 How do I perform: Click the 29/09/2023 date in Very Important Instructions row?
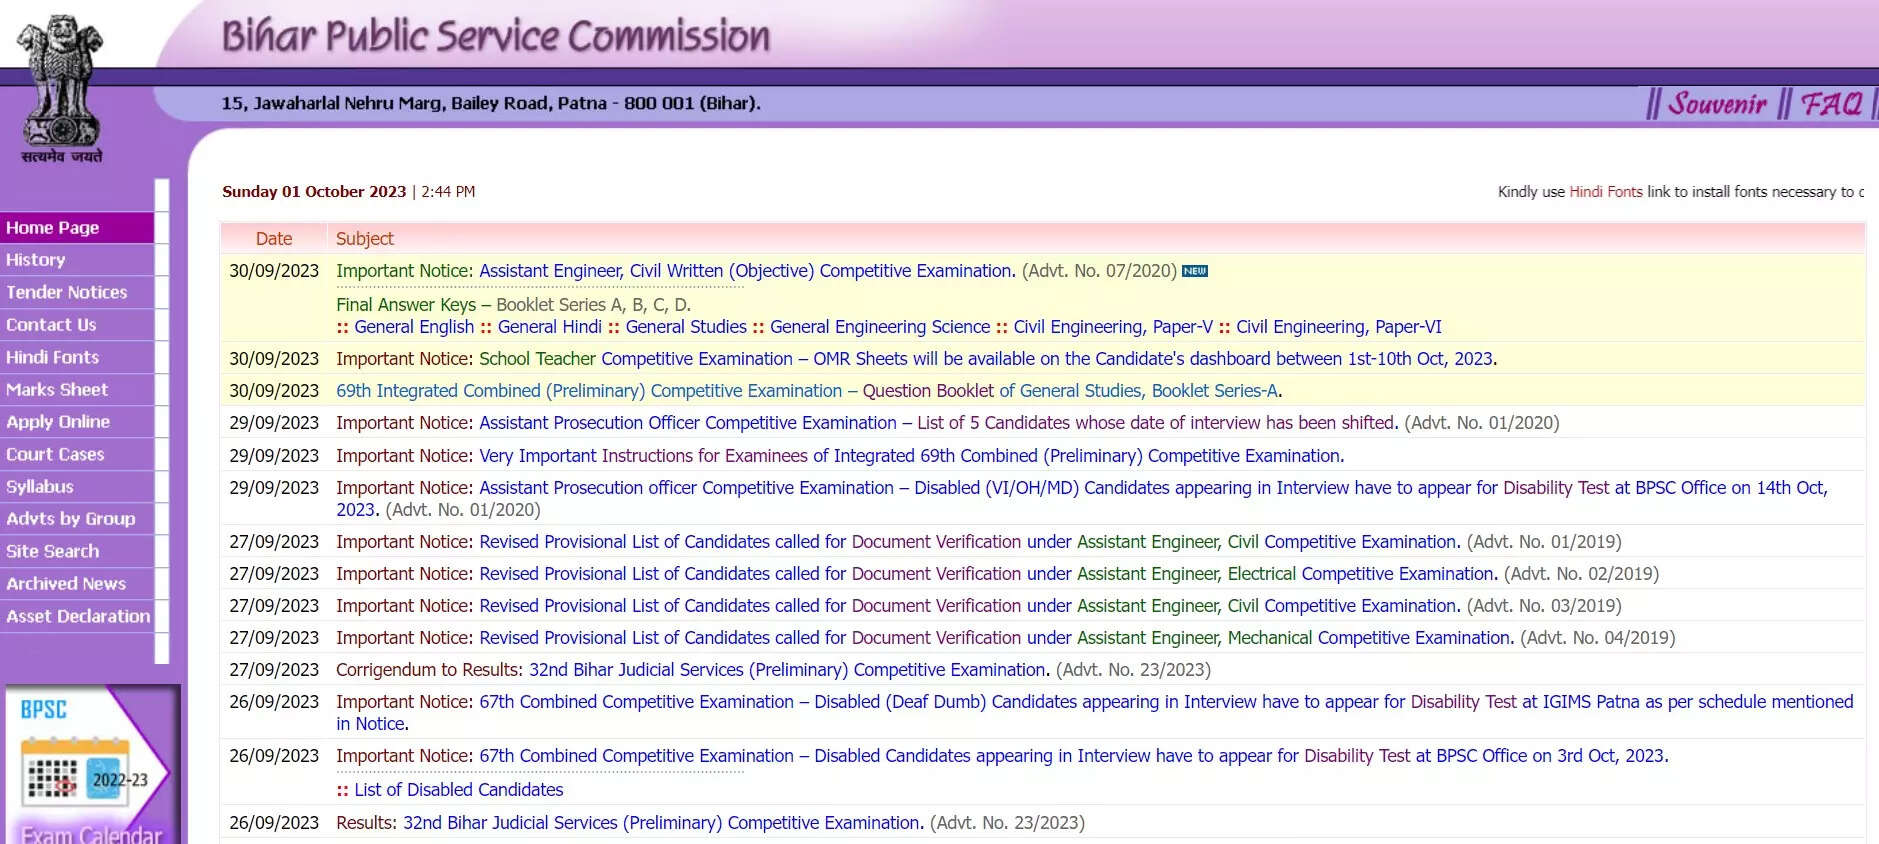tap(274, 456)
